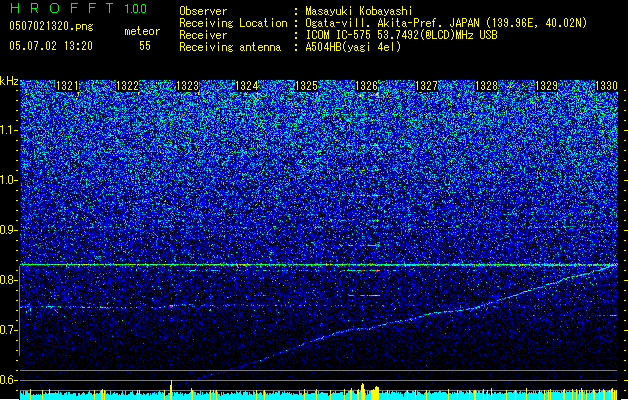Image resolution: width=629 pixels, height=400 pixels.
Task: Click the 1330 time marker
Action: (606, 86)
